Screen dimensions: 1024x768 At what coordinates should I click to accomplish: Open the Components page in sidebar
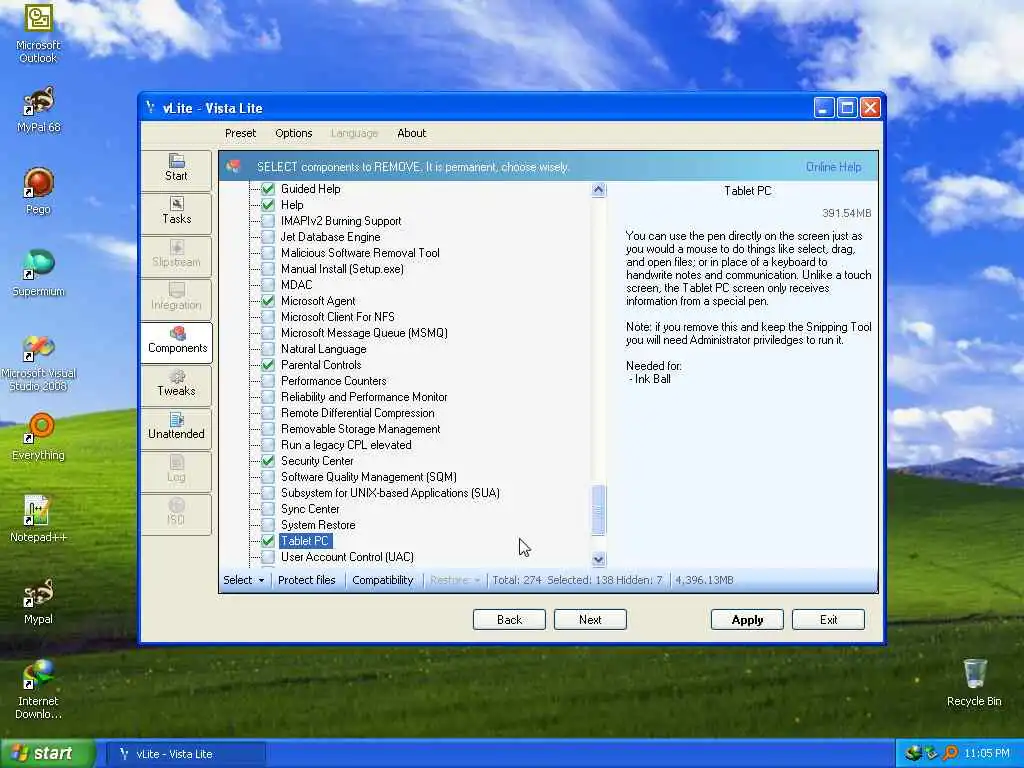(176, 341)
